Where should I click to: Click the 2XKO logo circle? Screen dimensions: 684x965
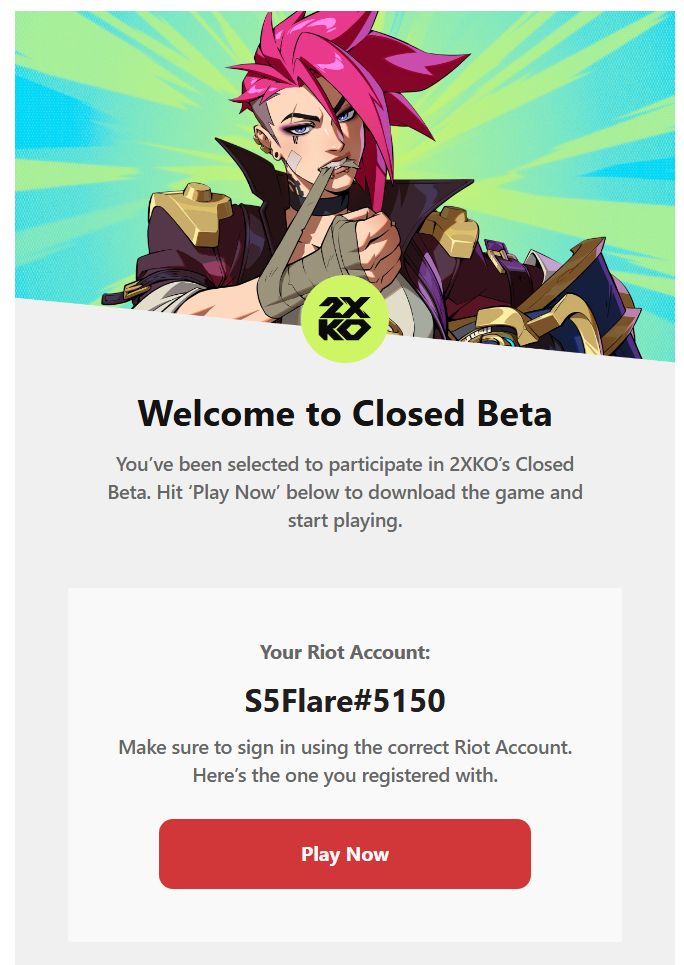[x=344, y=321]
